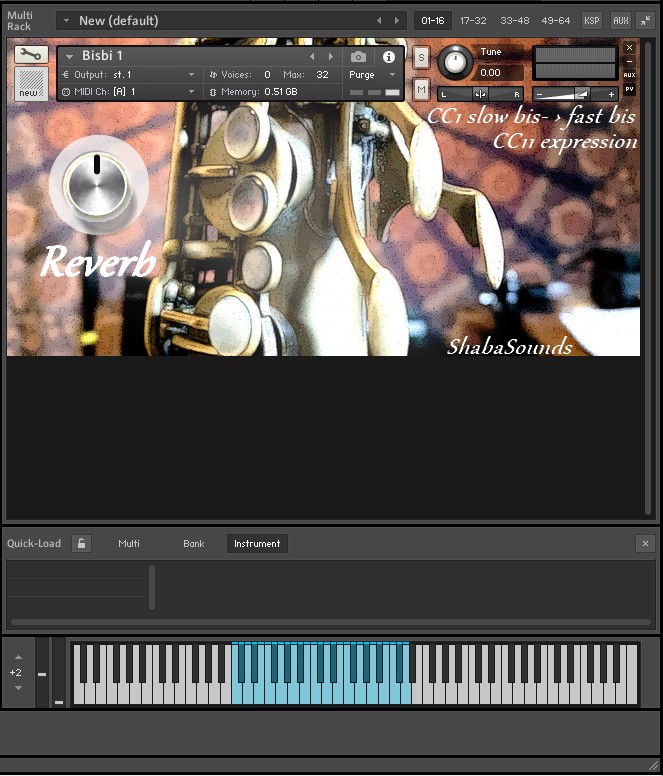The image size is (663, 776).
Task: Solo the Bisbi 1 instrument
Action: pyautogui.click(x=421, y=58)
